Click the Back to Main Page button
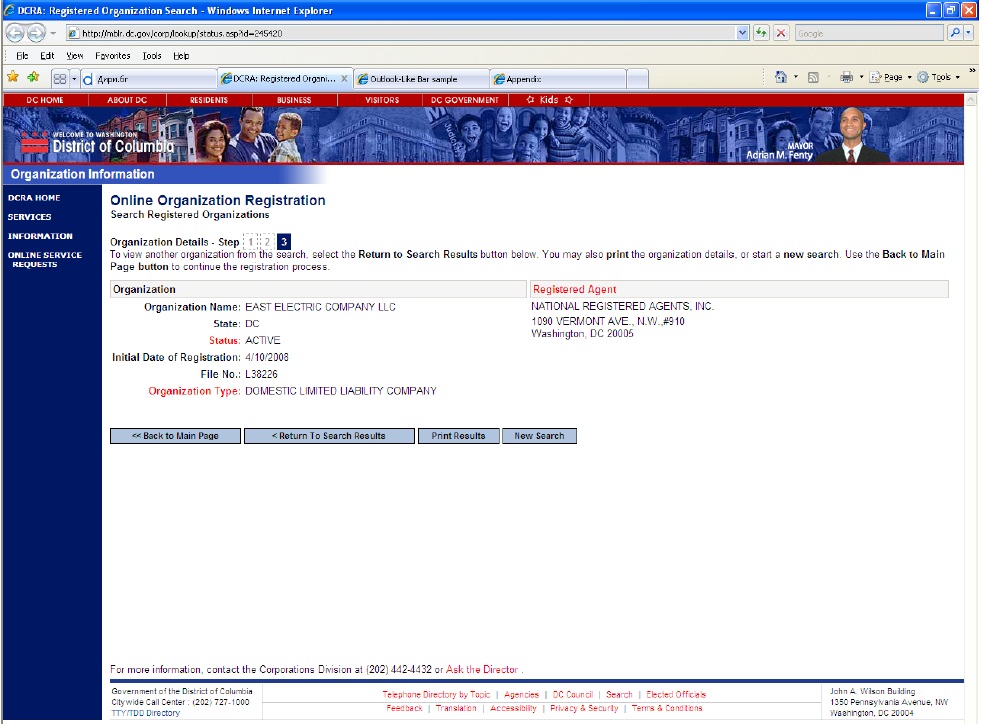 (175, 436)
